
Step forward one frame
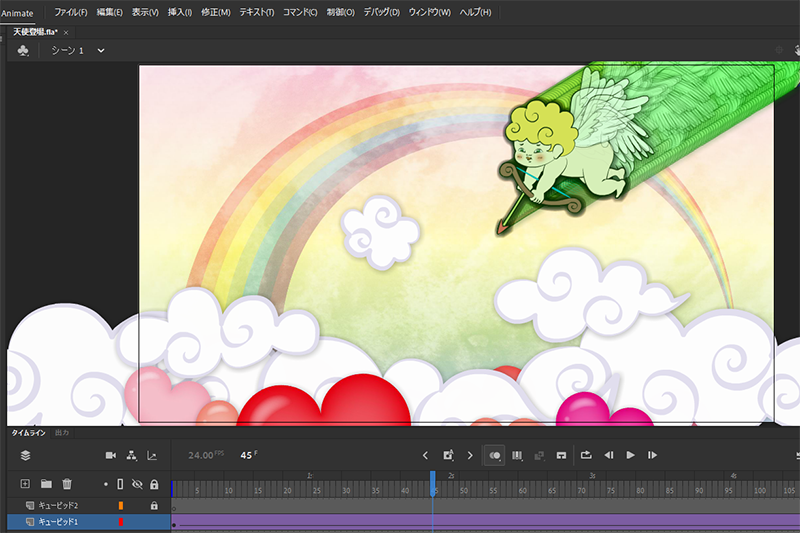(652, 455)
